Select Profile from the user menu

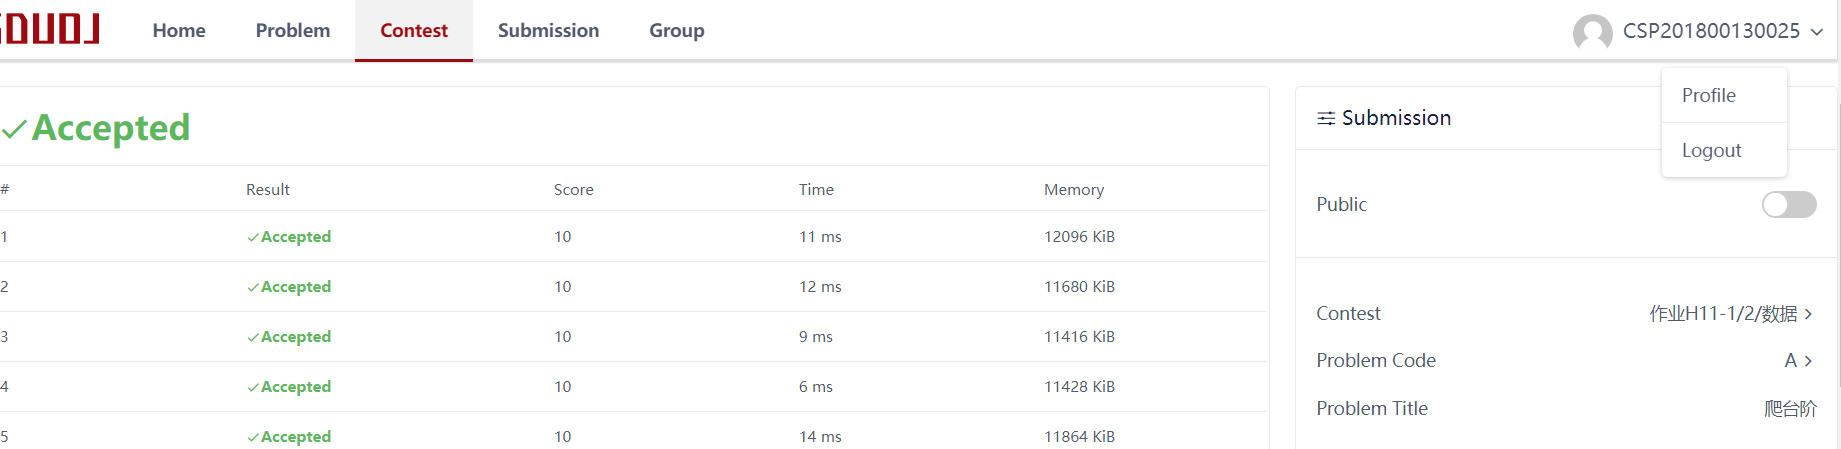[x=1708, y=95]
